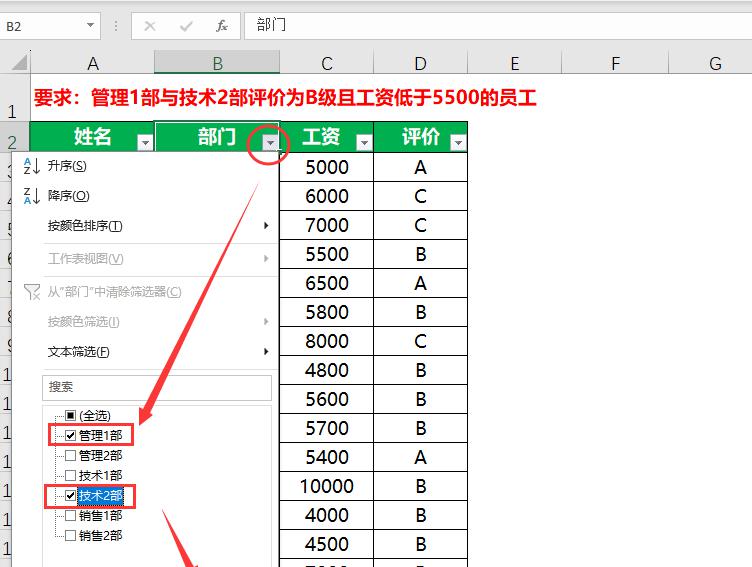
Task: Expand the 按颜色排序 submenu arrow
Action: coord(266,225)
